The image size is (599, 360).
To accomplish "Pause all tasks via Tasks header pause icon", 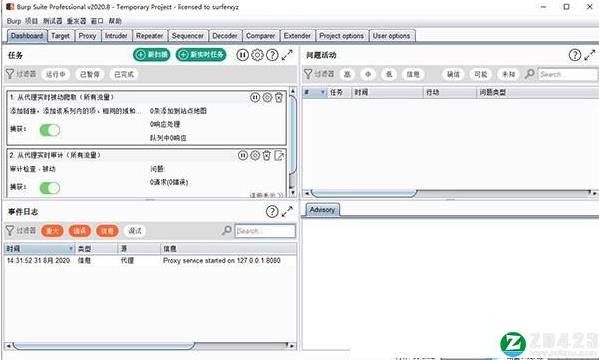I will point(242,55).
